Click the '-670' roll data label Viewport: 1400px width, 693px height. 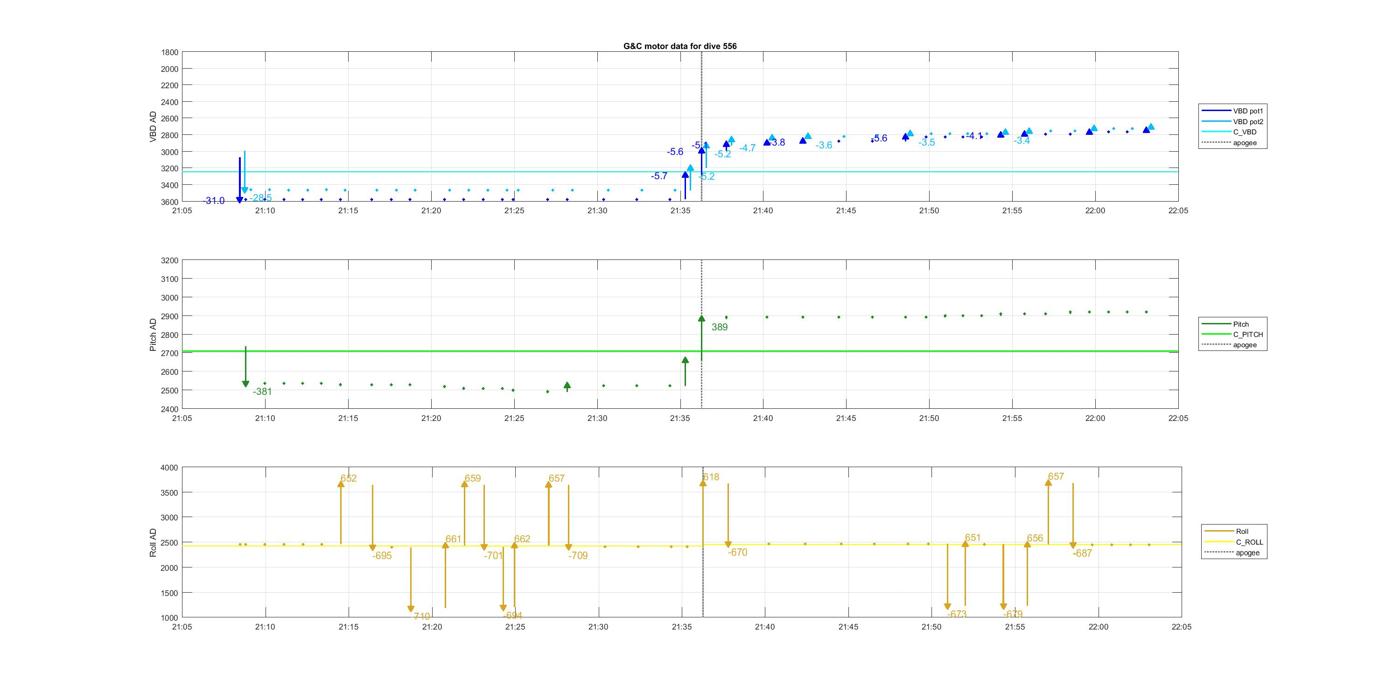tap(738, 552)
